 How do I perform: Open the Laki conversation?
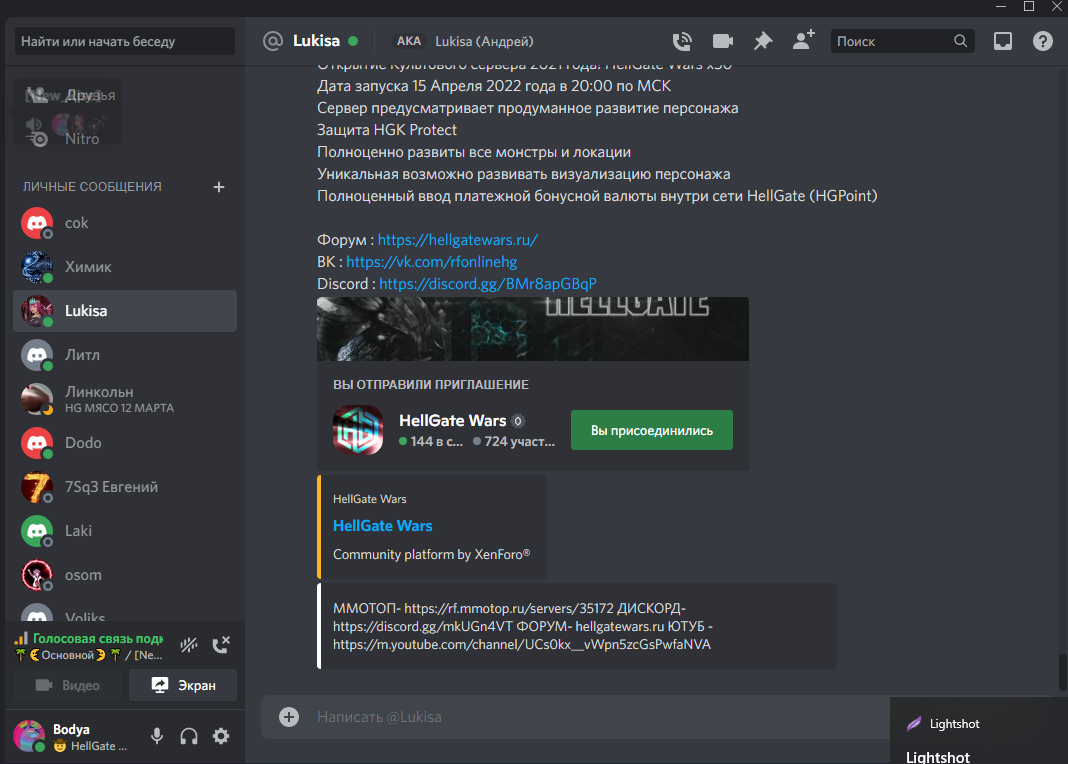125,530
